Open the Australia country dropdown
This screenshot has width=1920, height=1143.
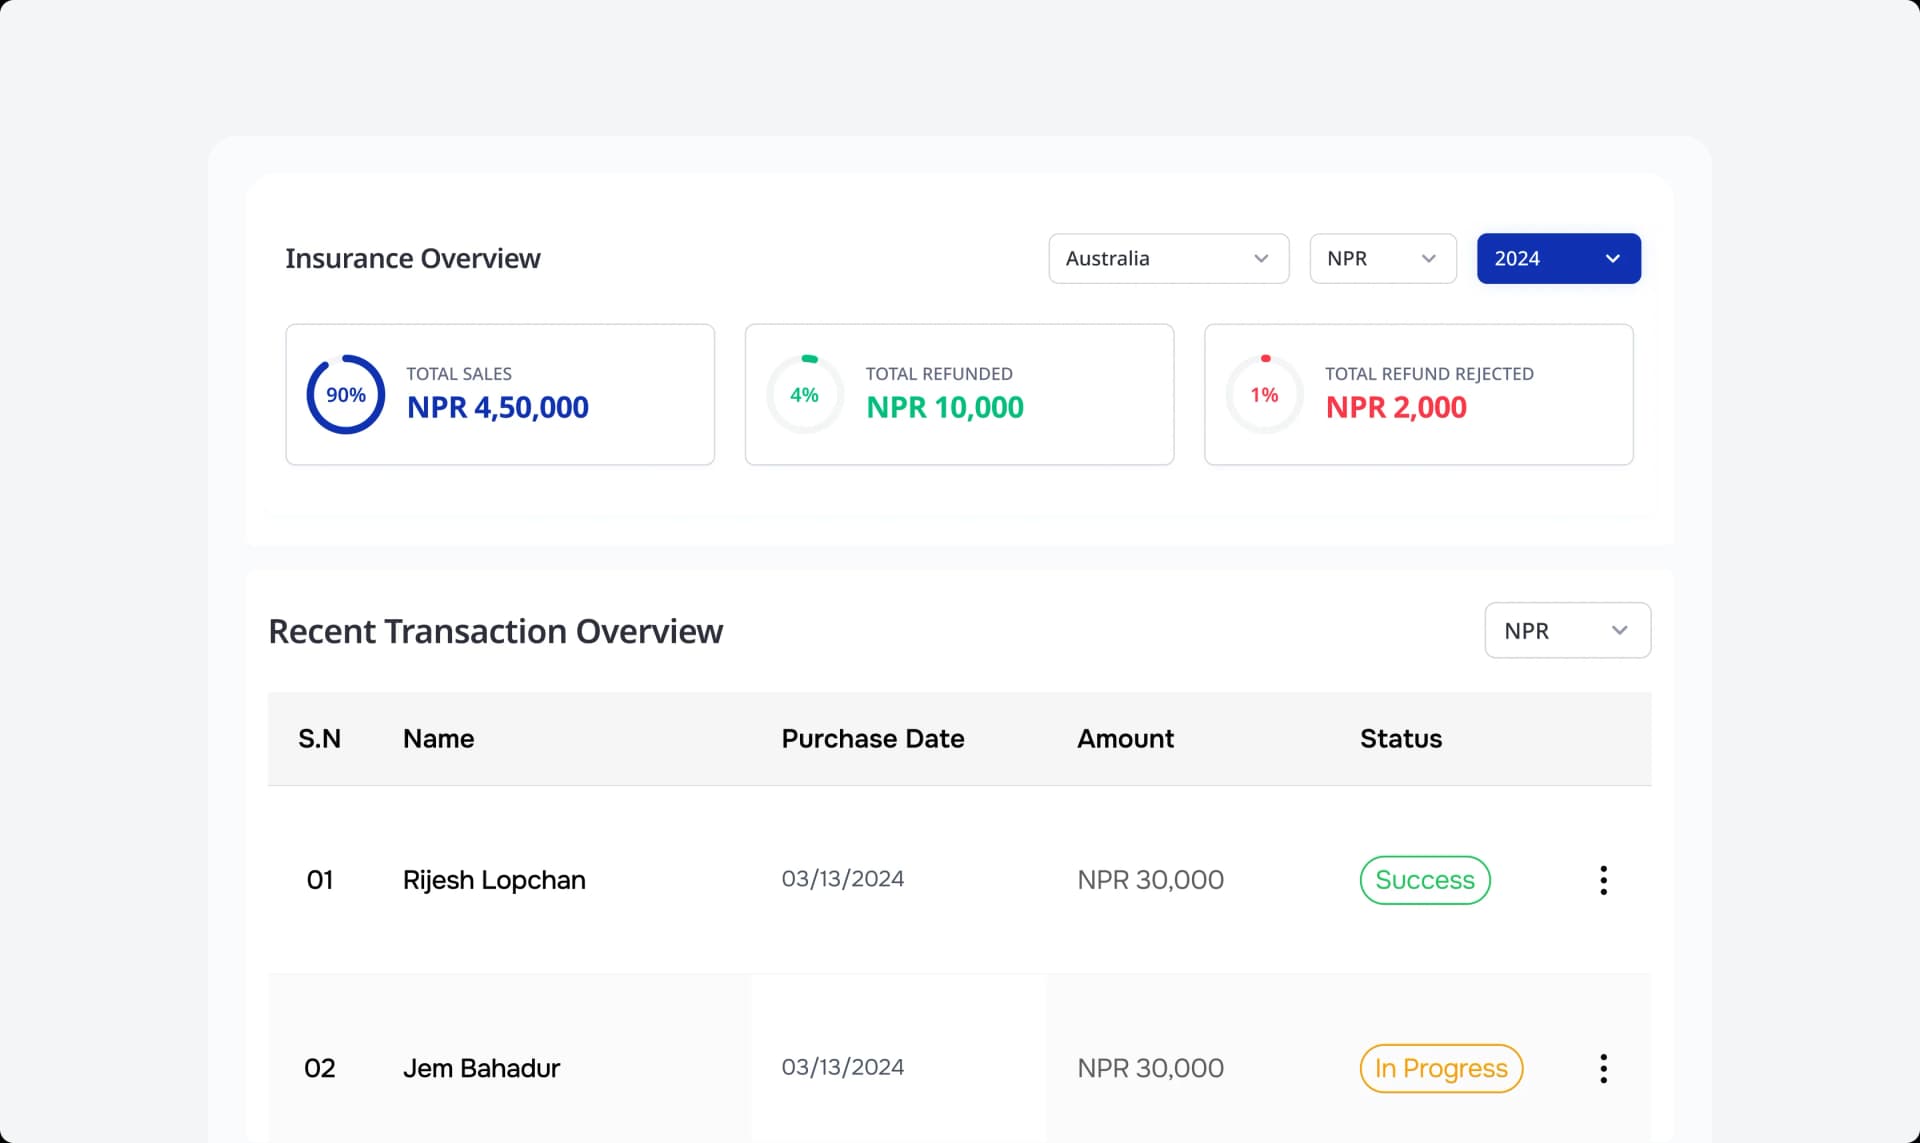(x=1168, y=258)
